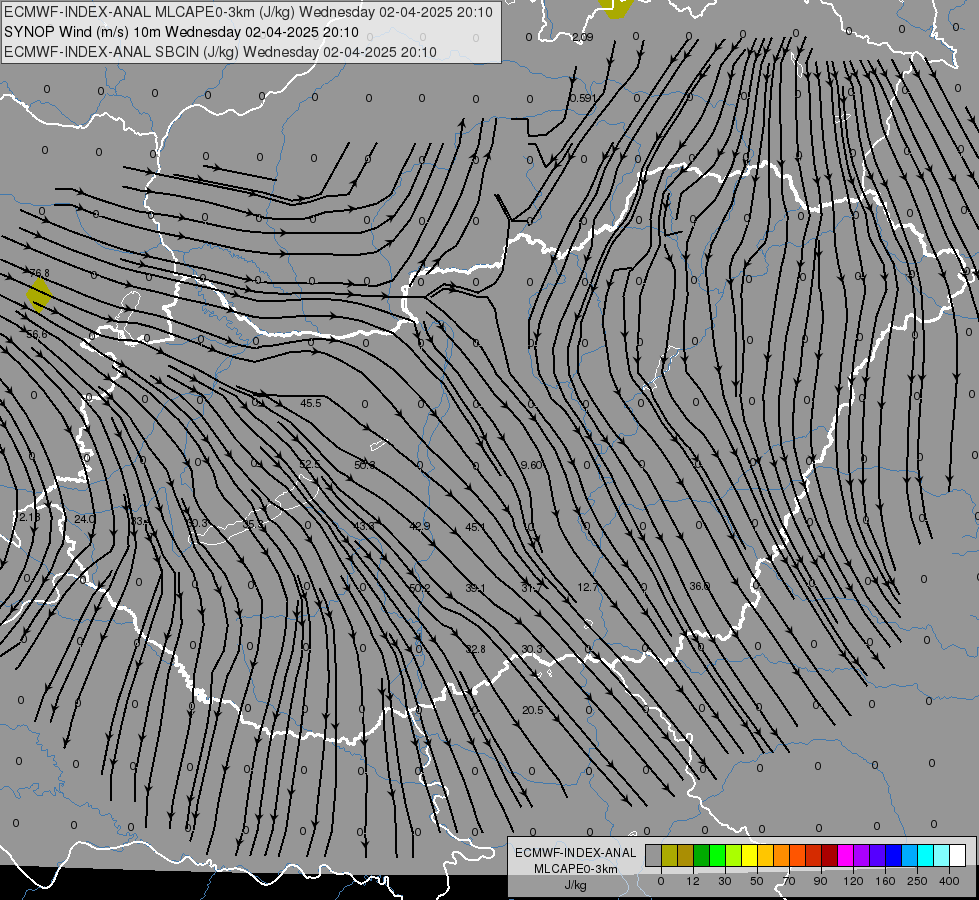Click the map value 45.5
This screenshot has height=900, width=979.
point(310,403)
